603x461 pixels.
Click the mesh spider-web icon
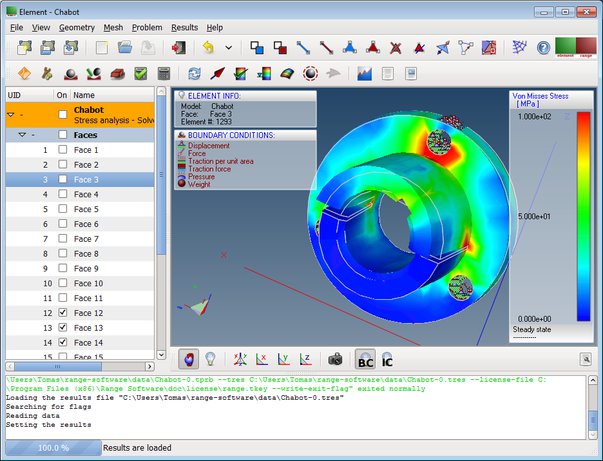click(520, 48)
